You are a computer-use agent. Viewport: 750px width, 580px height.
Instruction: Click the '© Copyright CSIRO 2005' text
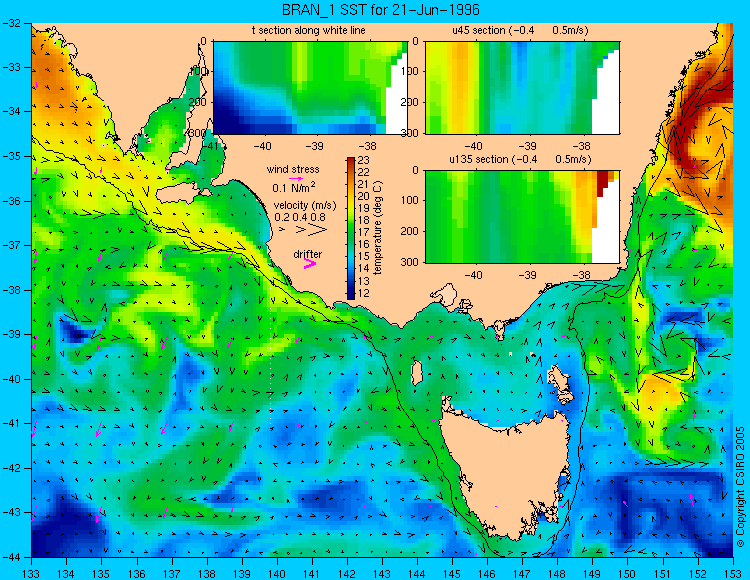coord(740,487)
